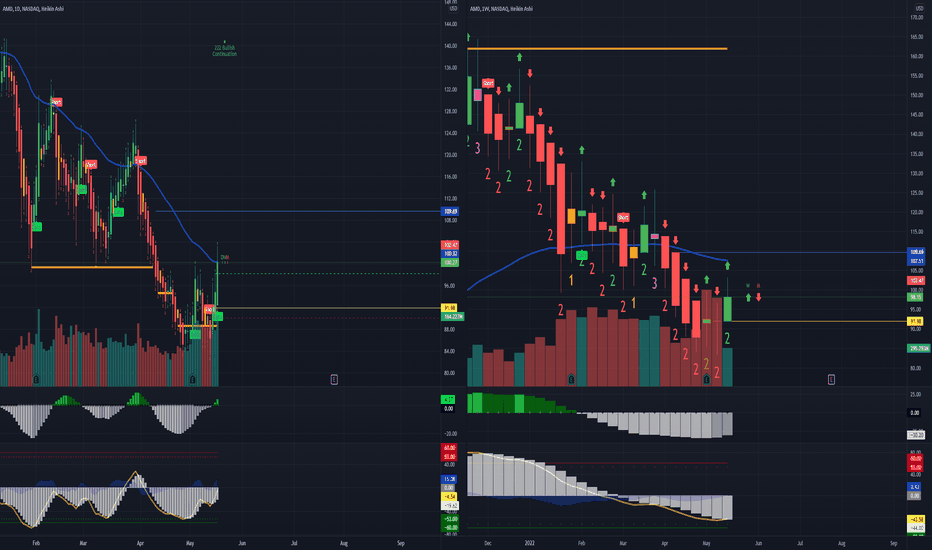Click the yellow 91.98 price label on daily chart
Image resolution: width=932 pixels, height=550 pixels.
click(449, 307)
